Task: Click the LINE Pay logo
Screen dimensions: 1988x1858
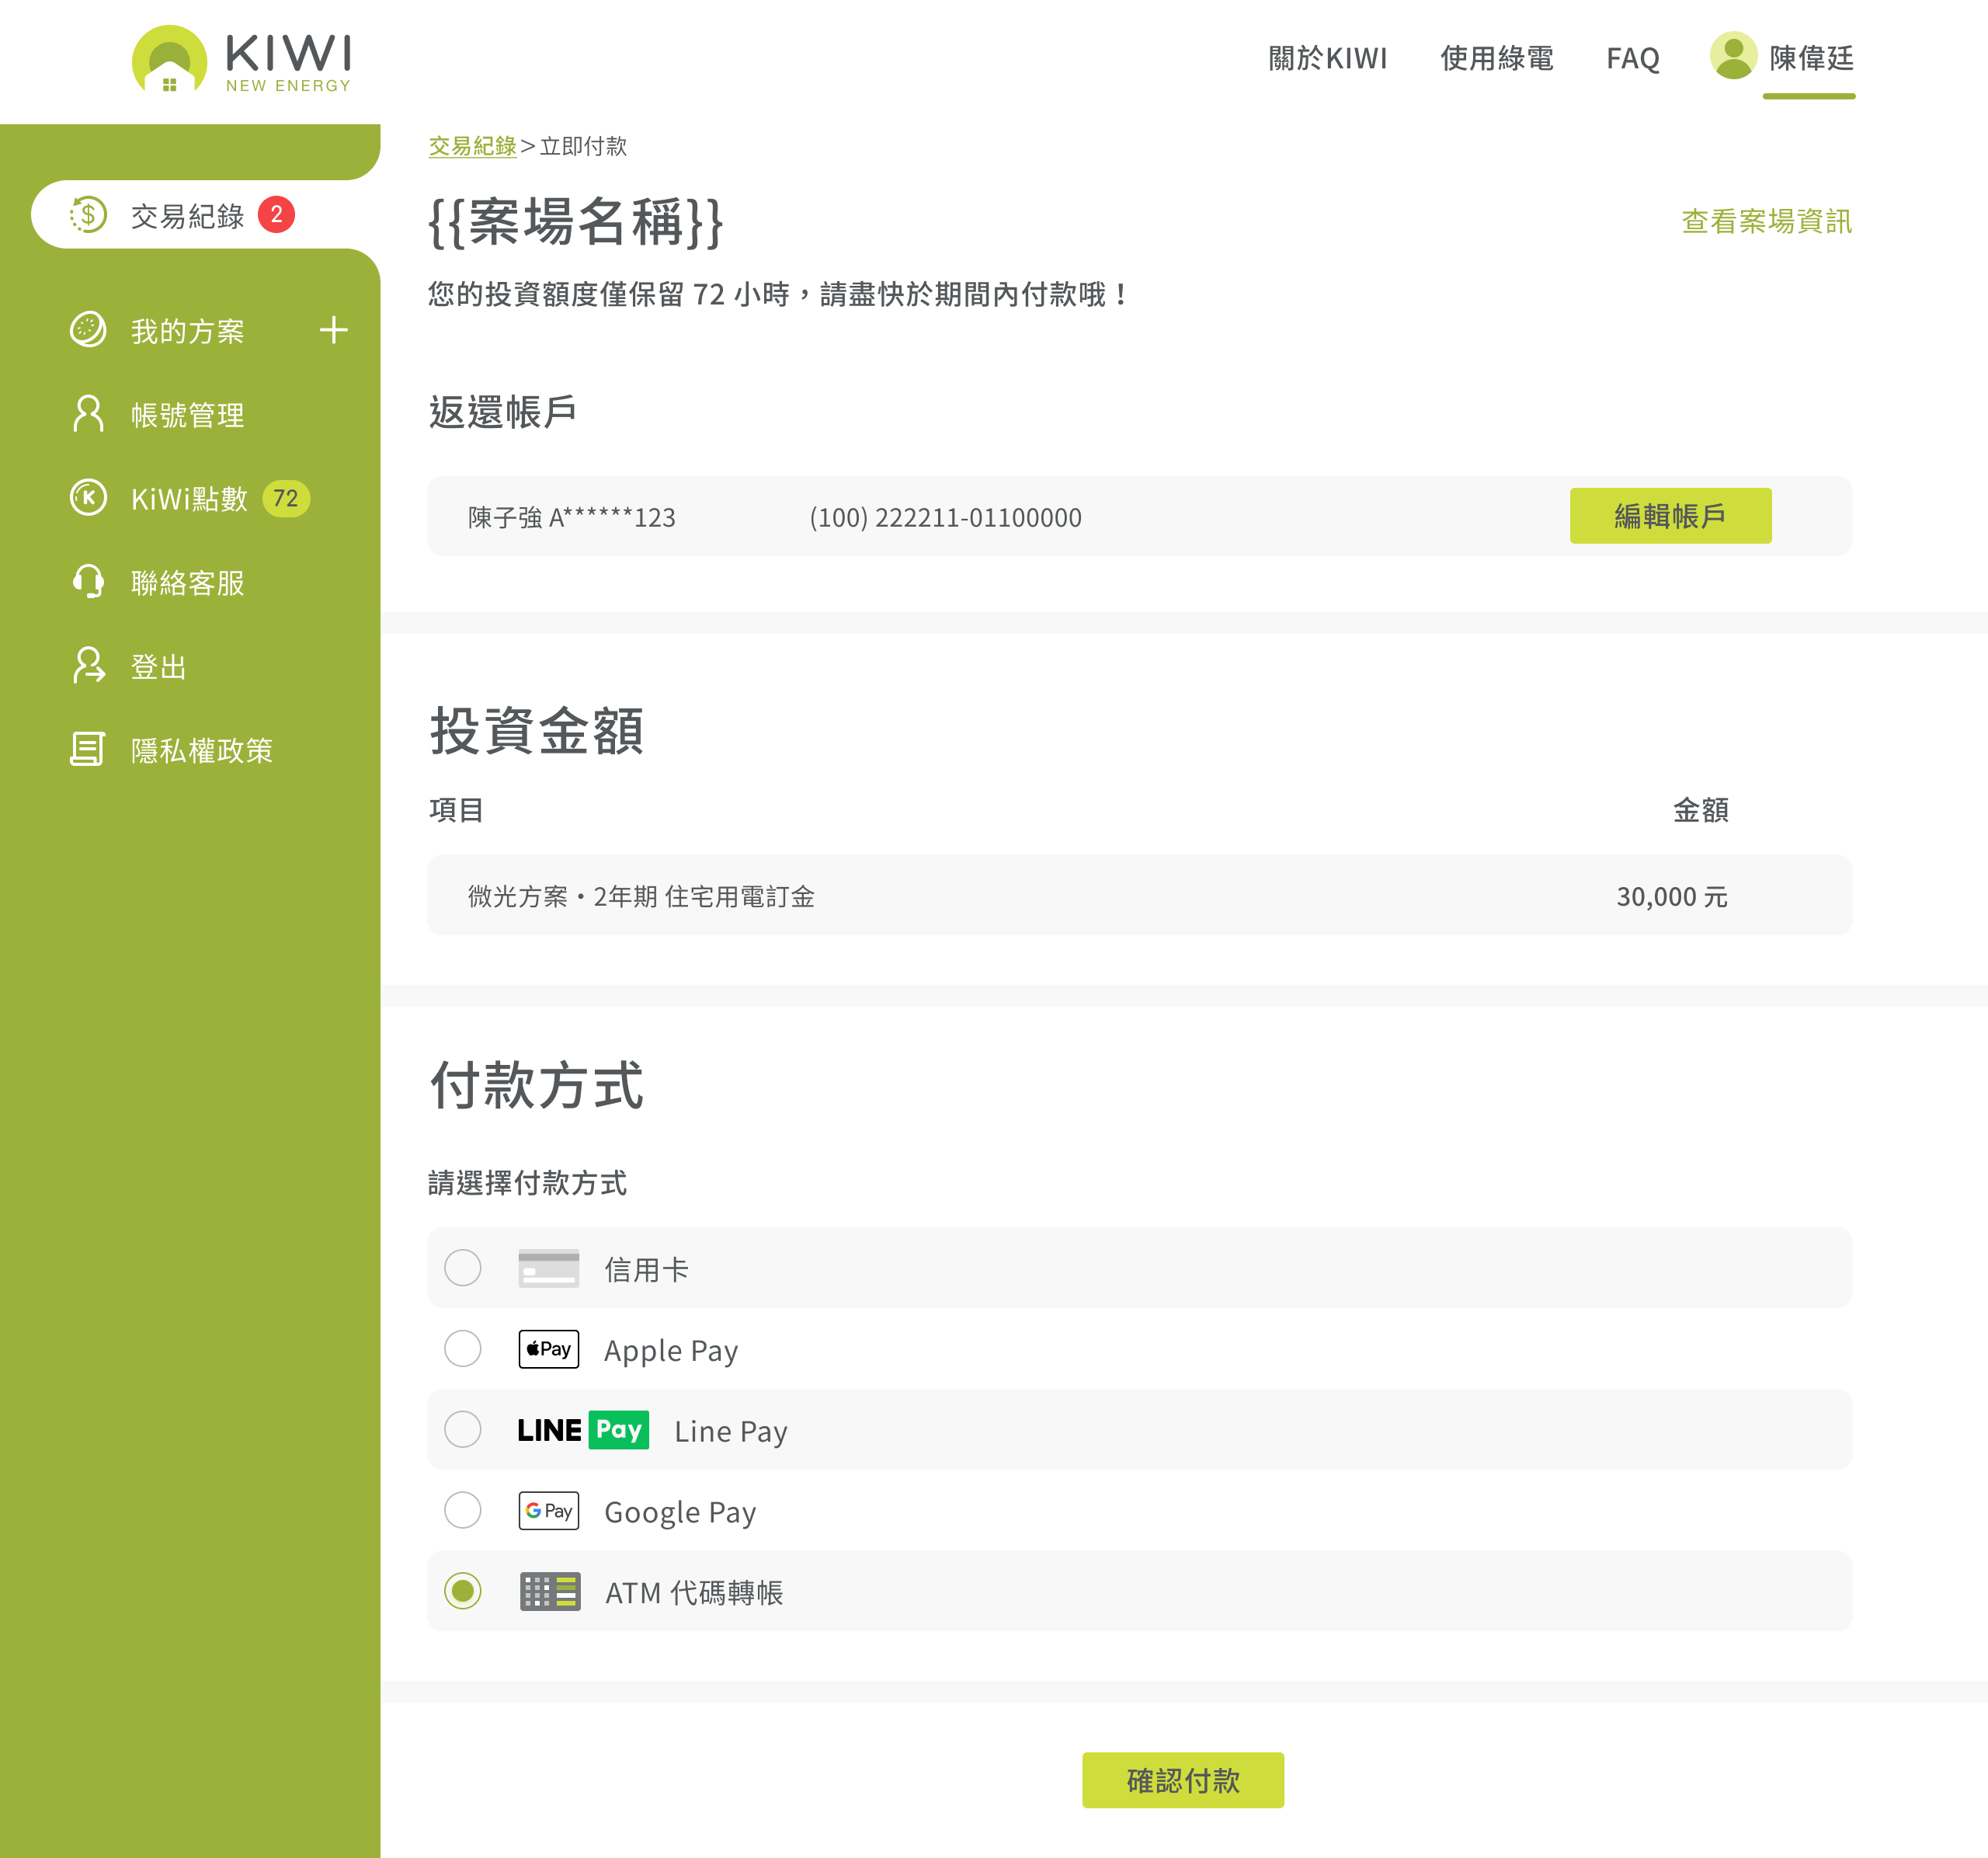Action: (583, 1430)
